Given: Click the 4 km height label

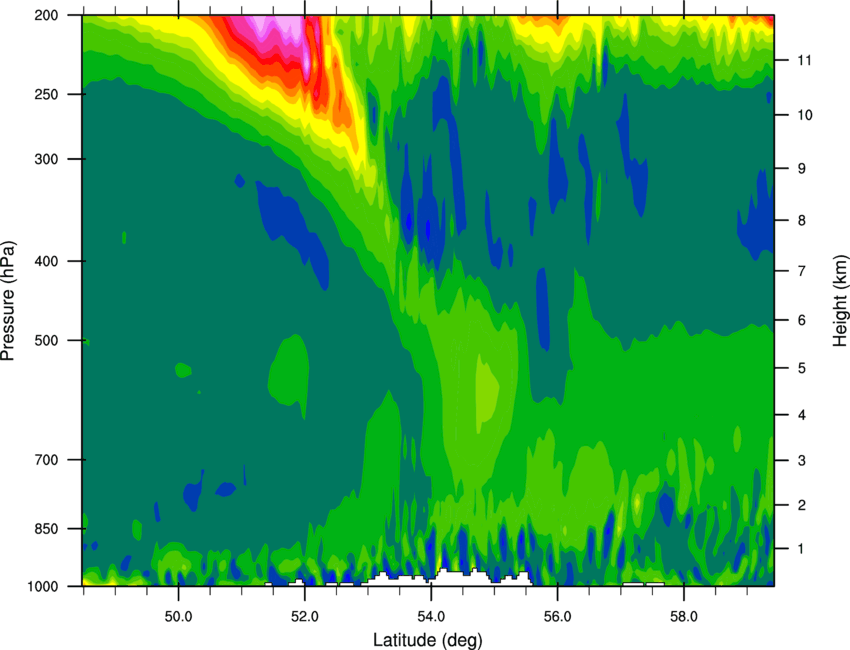Looking at the screenshot, I should pos(802,415).
